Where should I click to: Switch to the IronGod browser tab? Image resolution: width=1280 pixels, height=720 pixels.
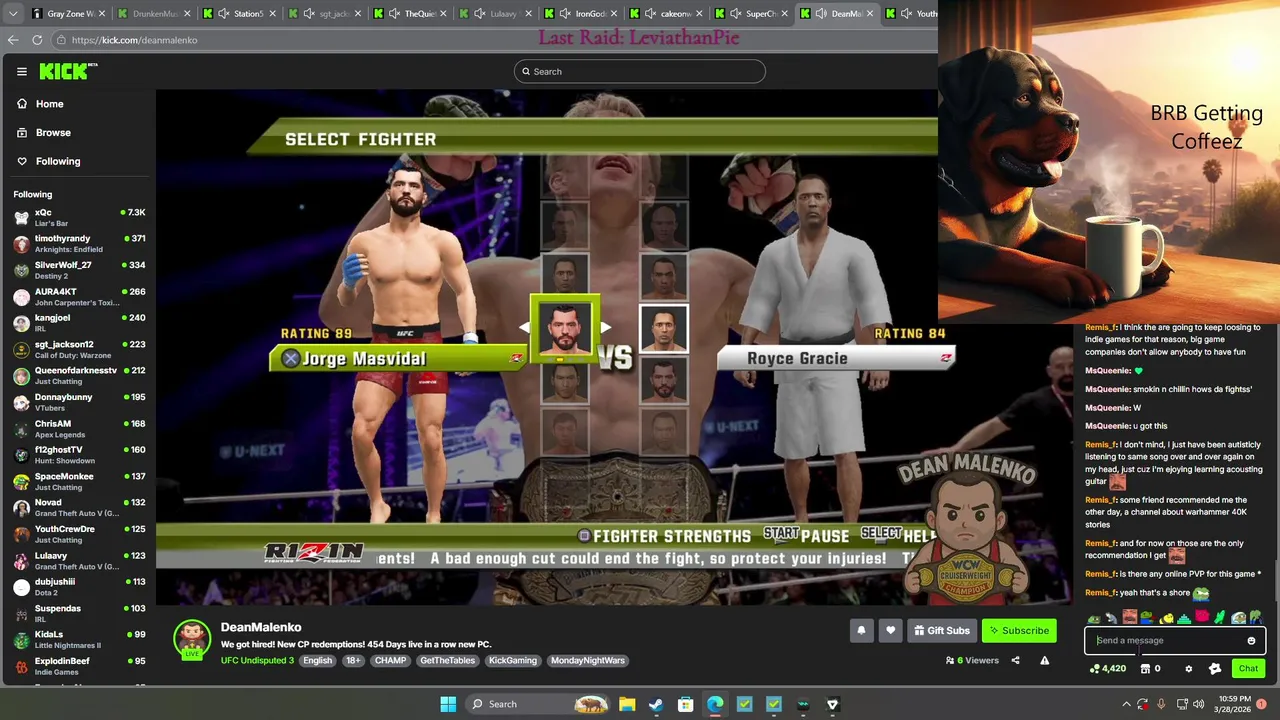[x=582, y=14]
